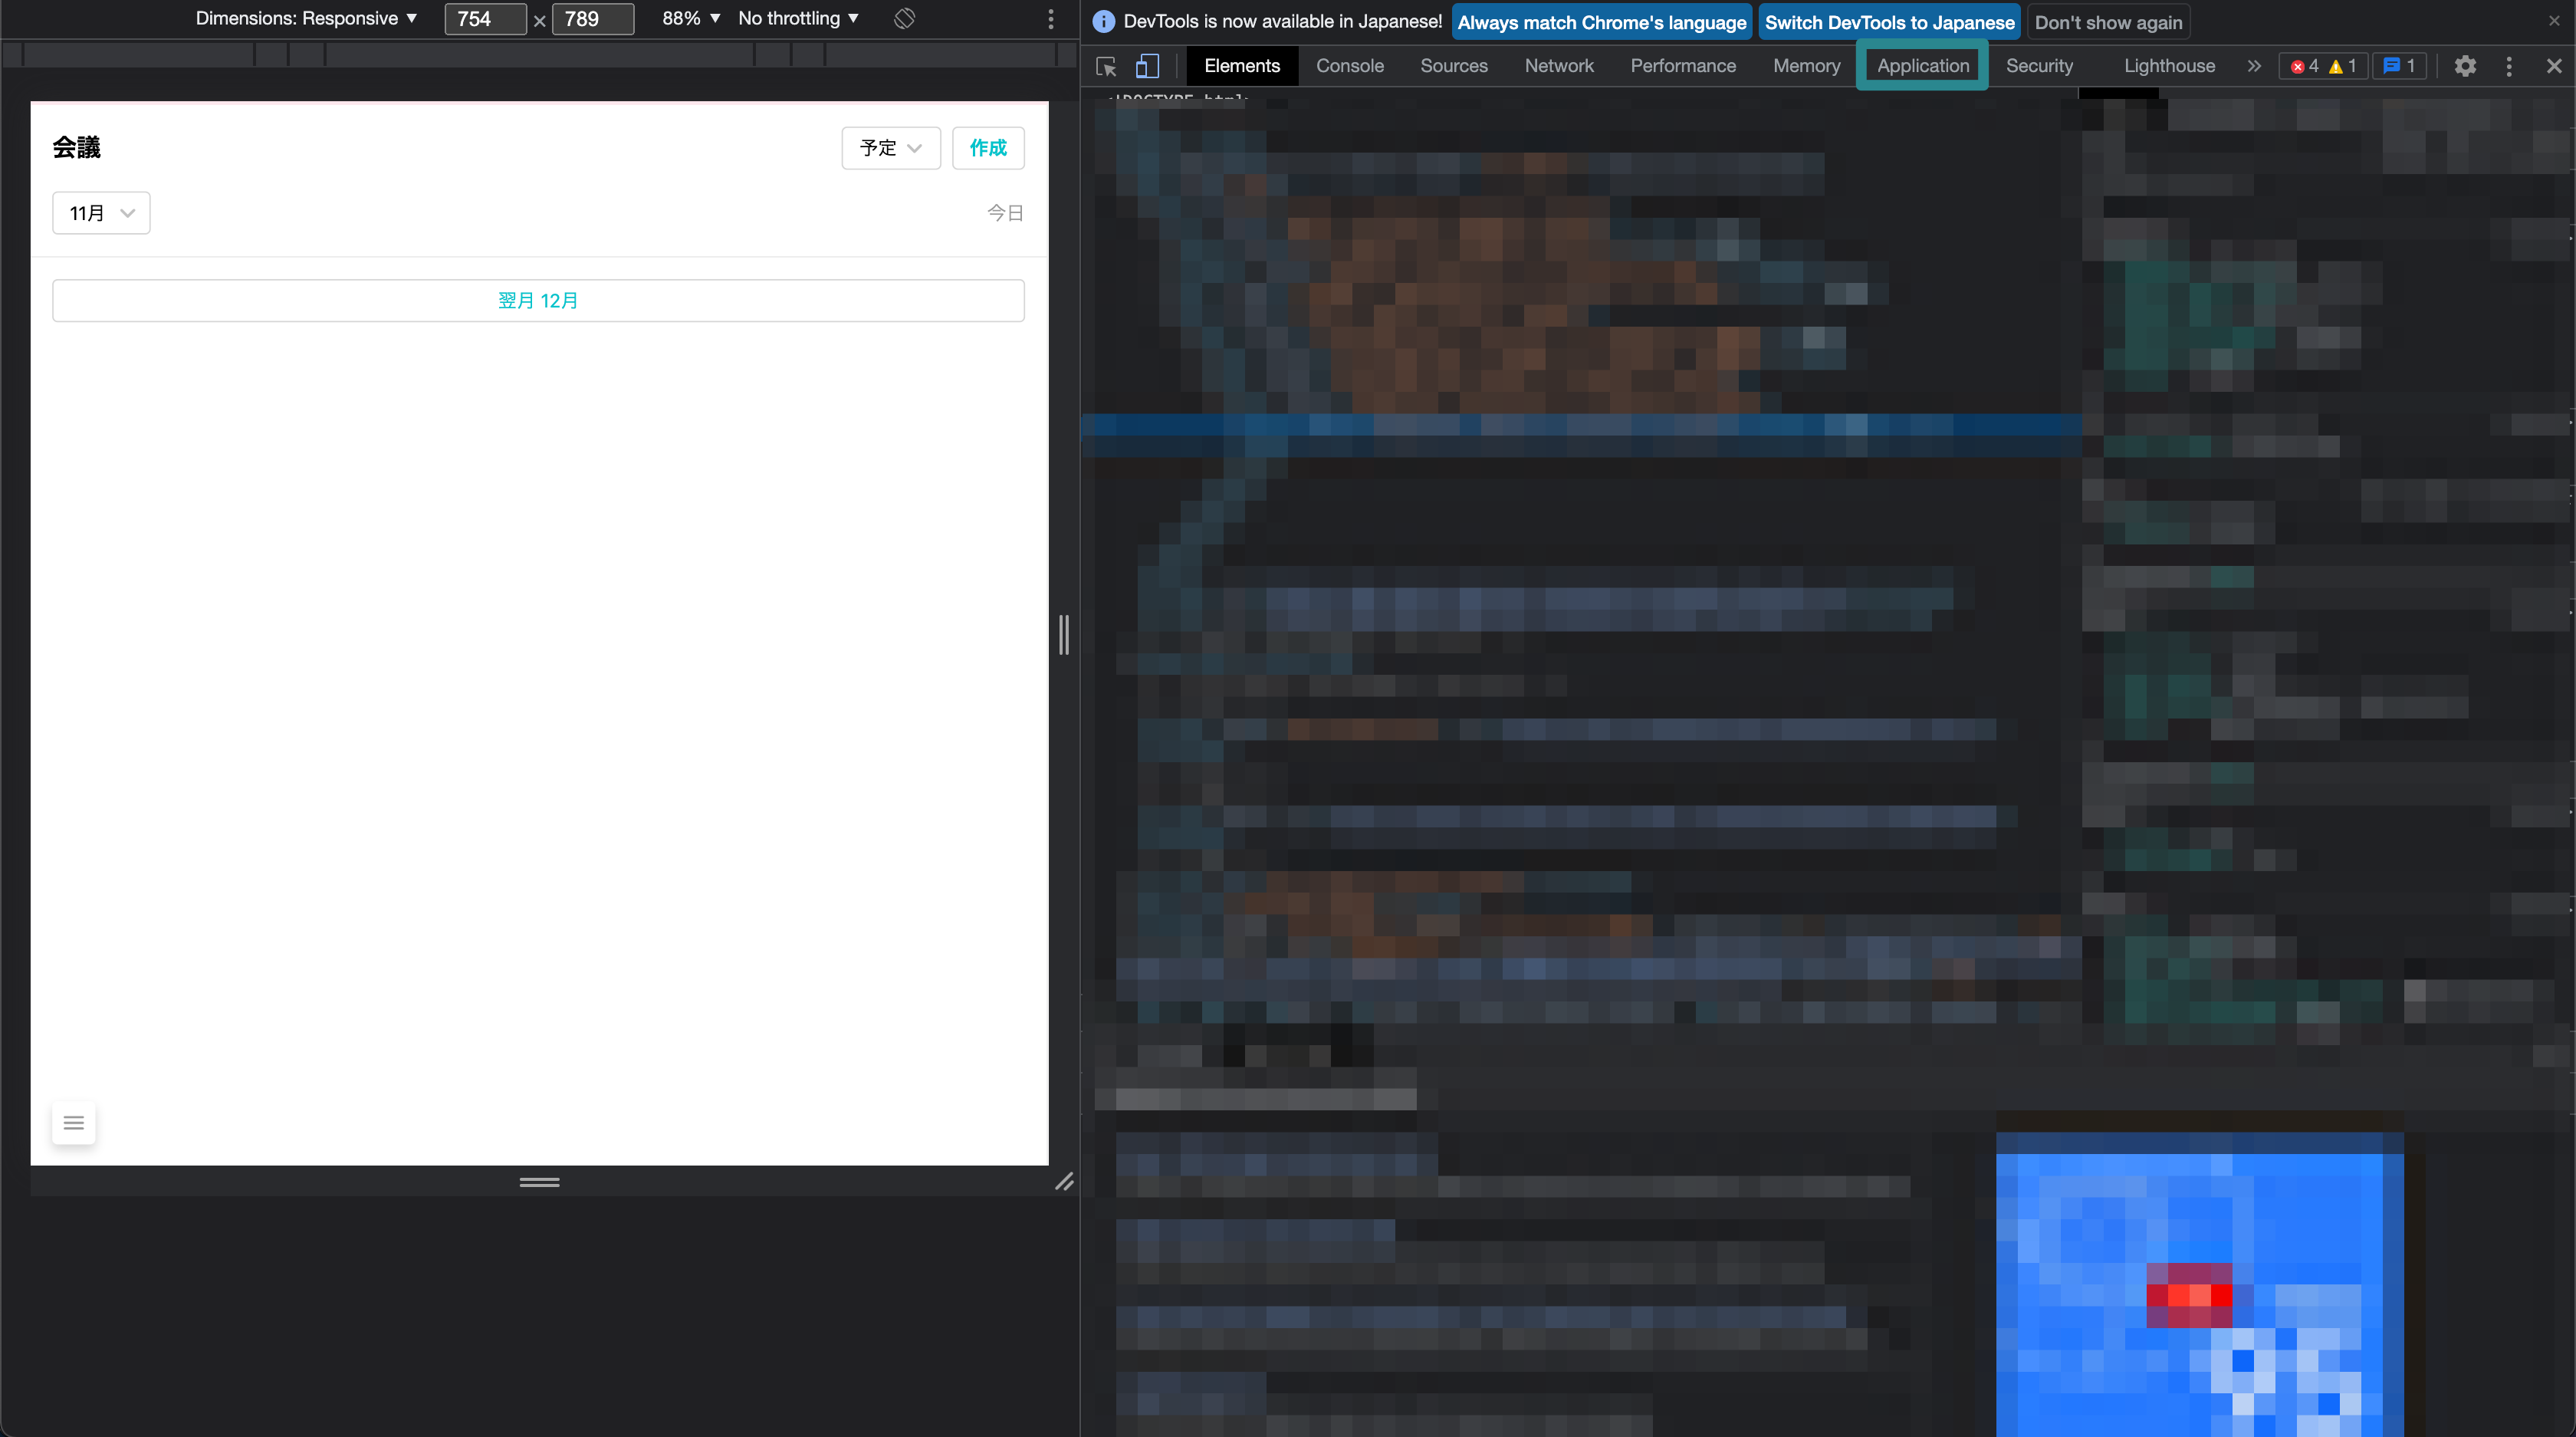Switch to the Console tab

click(x=1349, y=66)
